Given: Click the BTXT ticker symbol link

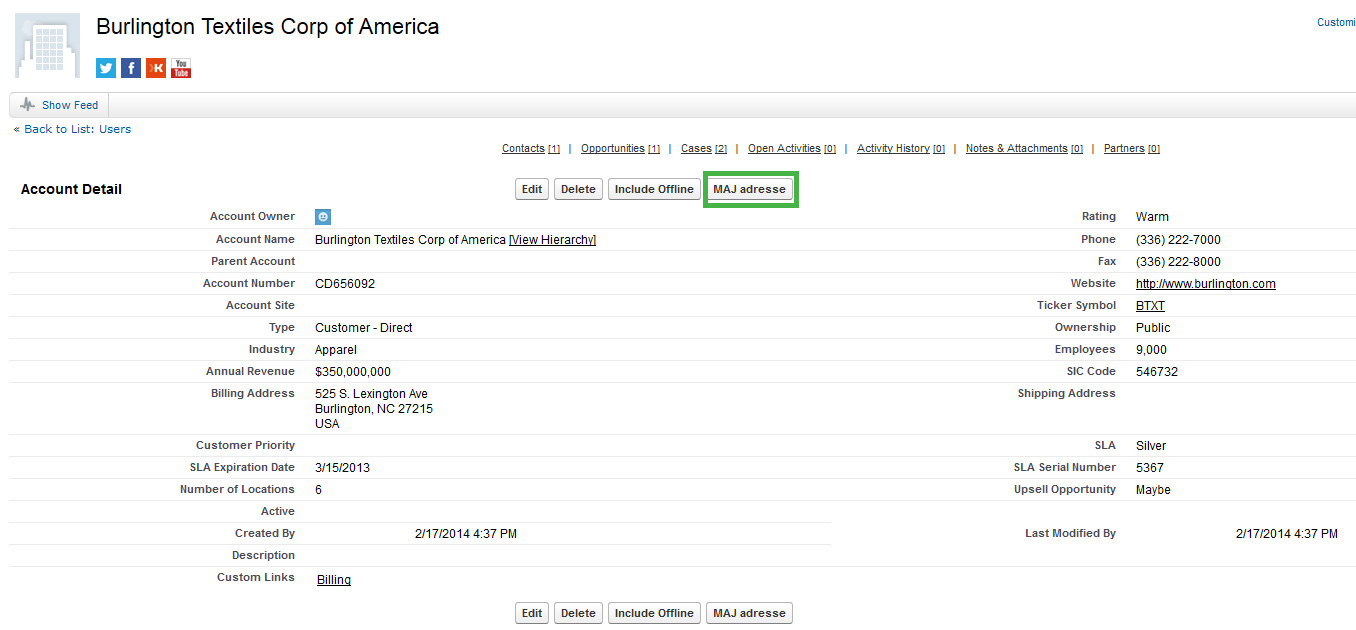Looking at the screenshot, I should 1150,306.
